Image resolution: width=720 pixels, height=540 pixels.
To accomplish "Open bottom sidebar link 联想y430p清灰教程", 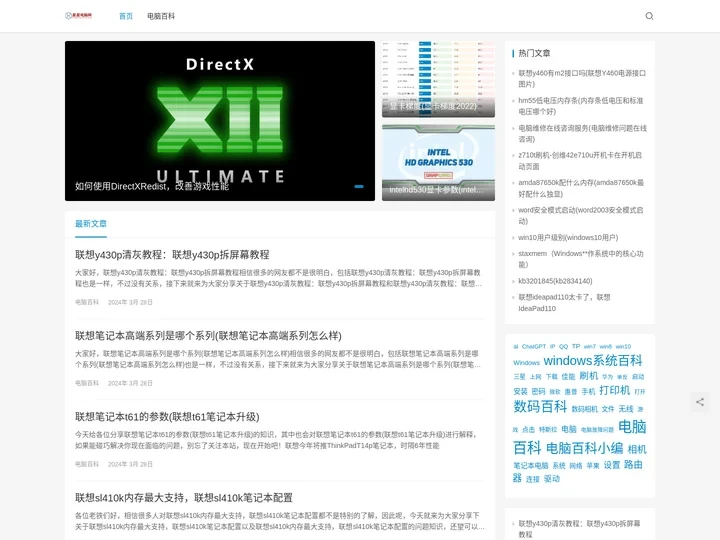I will (x=579, y=529).
